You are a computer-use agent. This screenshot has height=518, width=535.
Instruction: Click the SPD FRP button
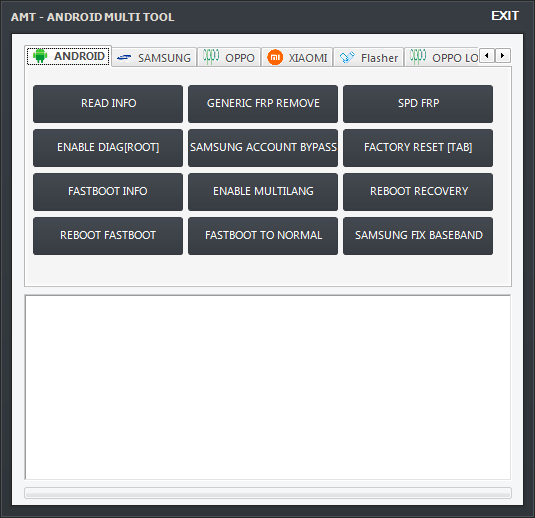418,104
